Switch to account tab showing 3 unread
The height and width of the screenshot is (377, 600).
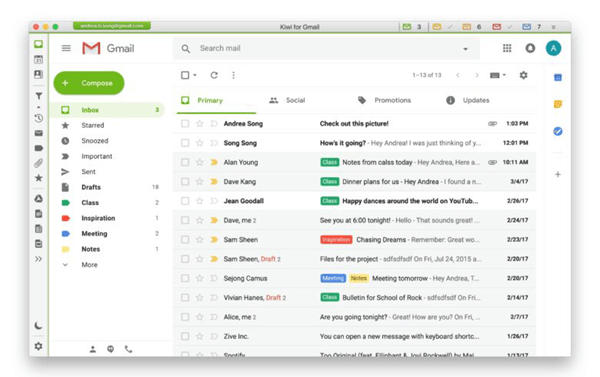(x=412, y=27)
